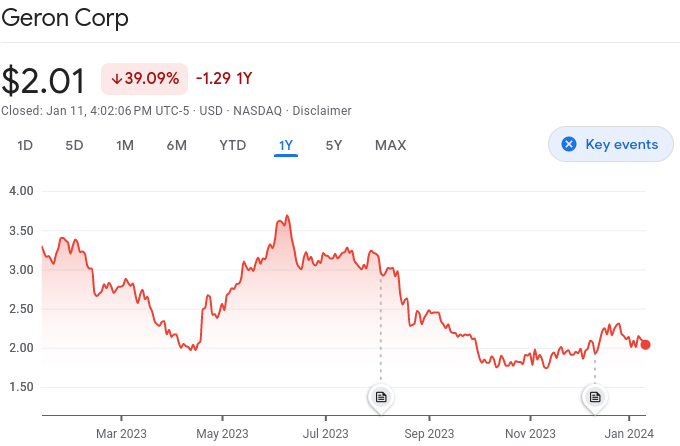Image resolution: width=680 pixels, height=446 pixels.
Task: Open the December 2023 key event document marker
Action: click(x=595, y=397)
